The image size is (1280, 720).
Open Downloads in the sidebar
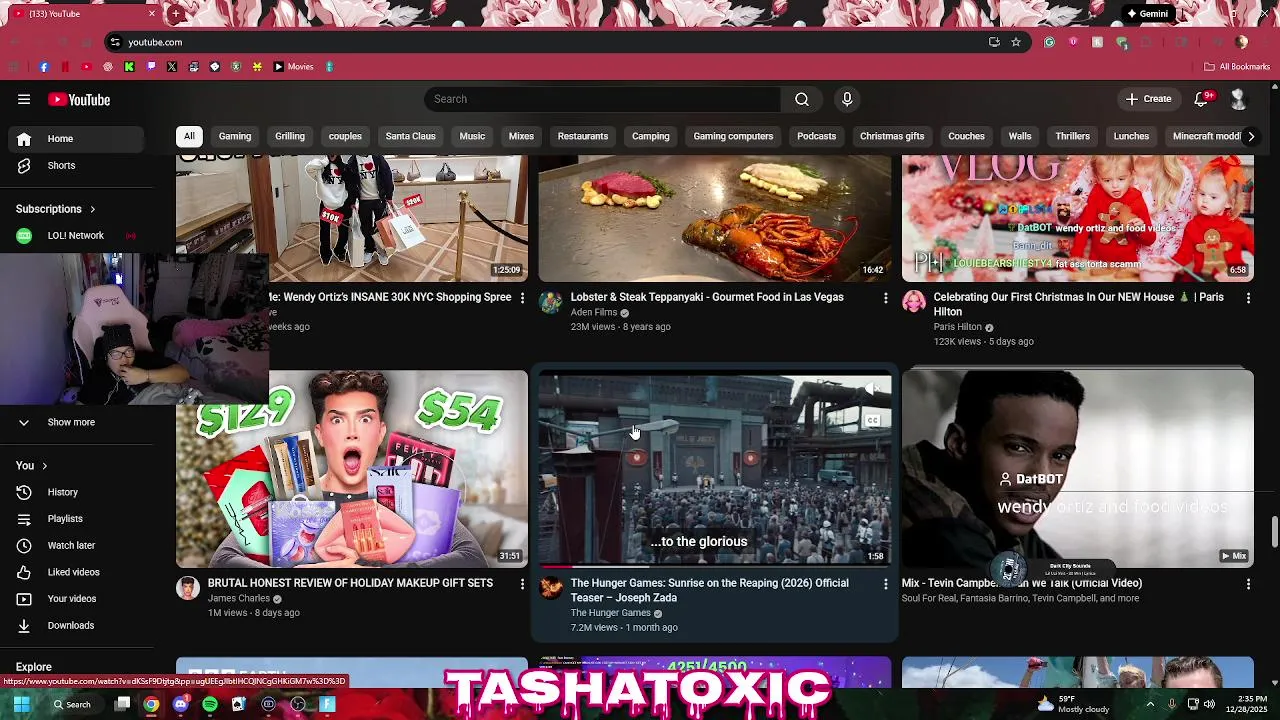point(71,625)
